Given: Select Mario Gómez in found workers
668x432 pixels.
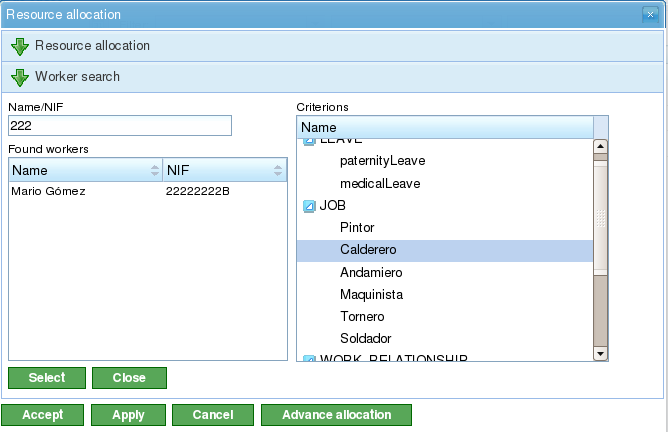Looking at the screenshot, I should pyautogui.click(x=47, y=192).
